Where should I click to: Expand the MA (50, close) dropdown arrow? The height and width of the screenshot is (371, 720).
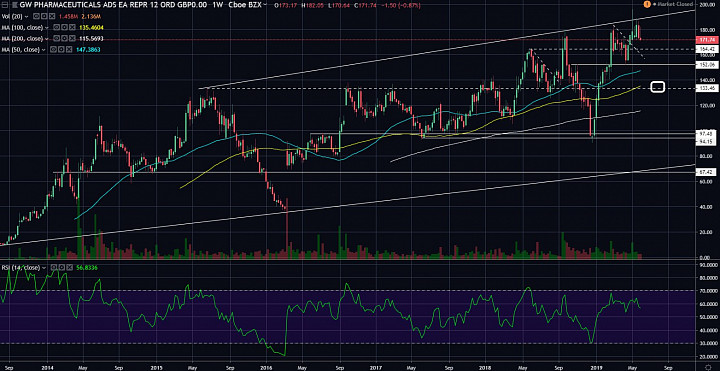click(44, 50)
